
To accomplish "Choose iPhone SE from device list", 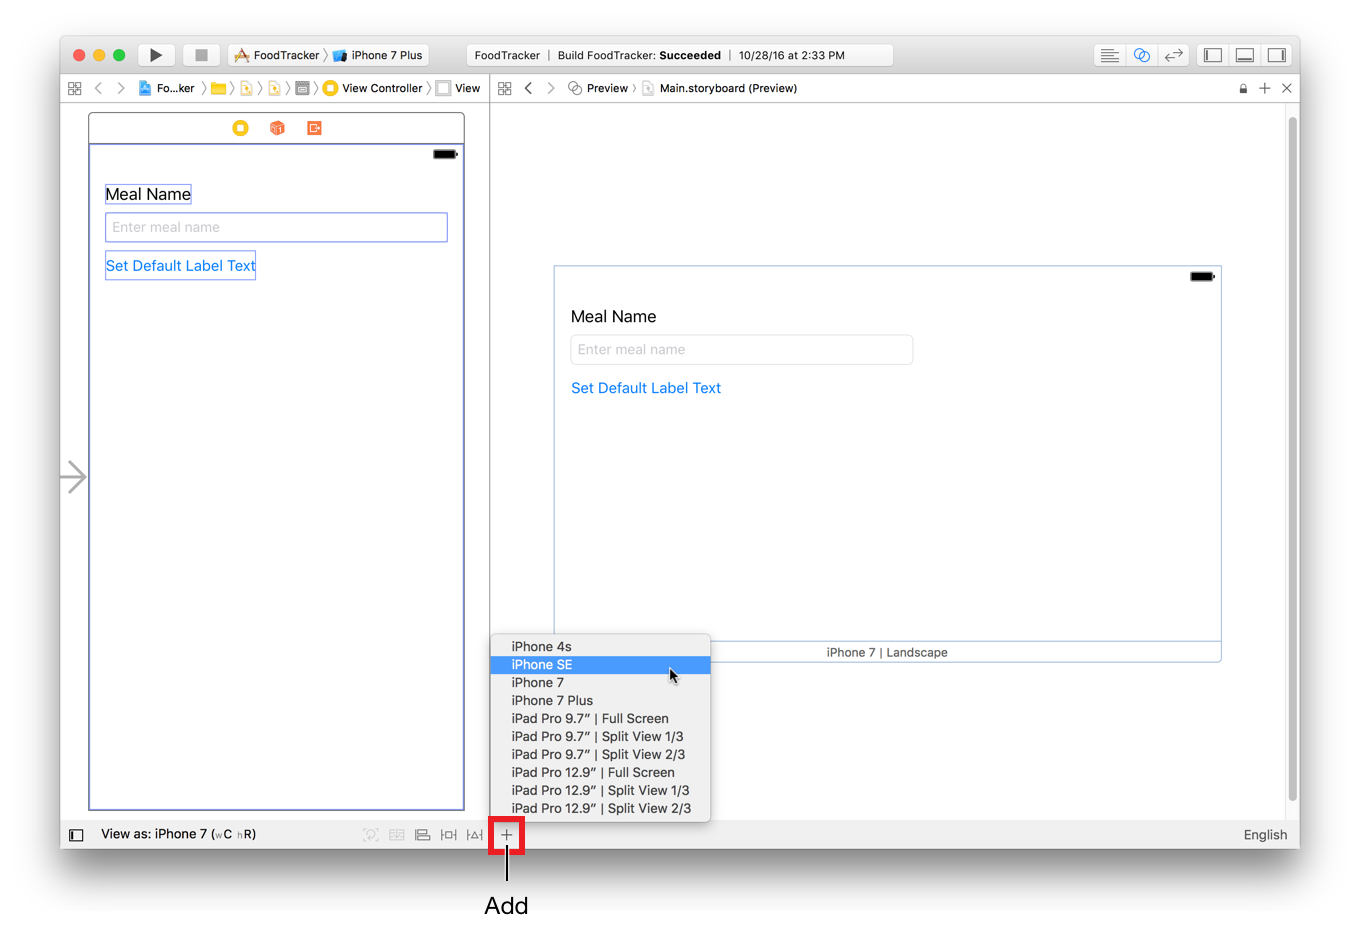I will point(600,664).
